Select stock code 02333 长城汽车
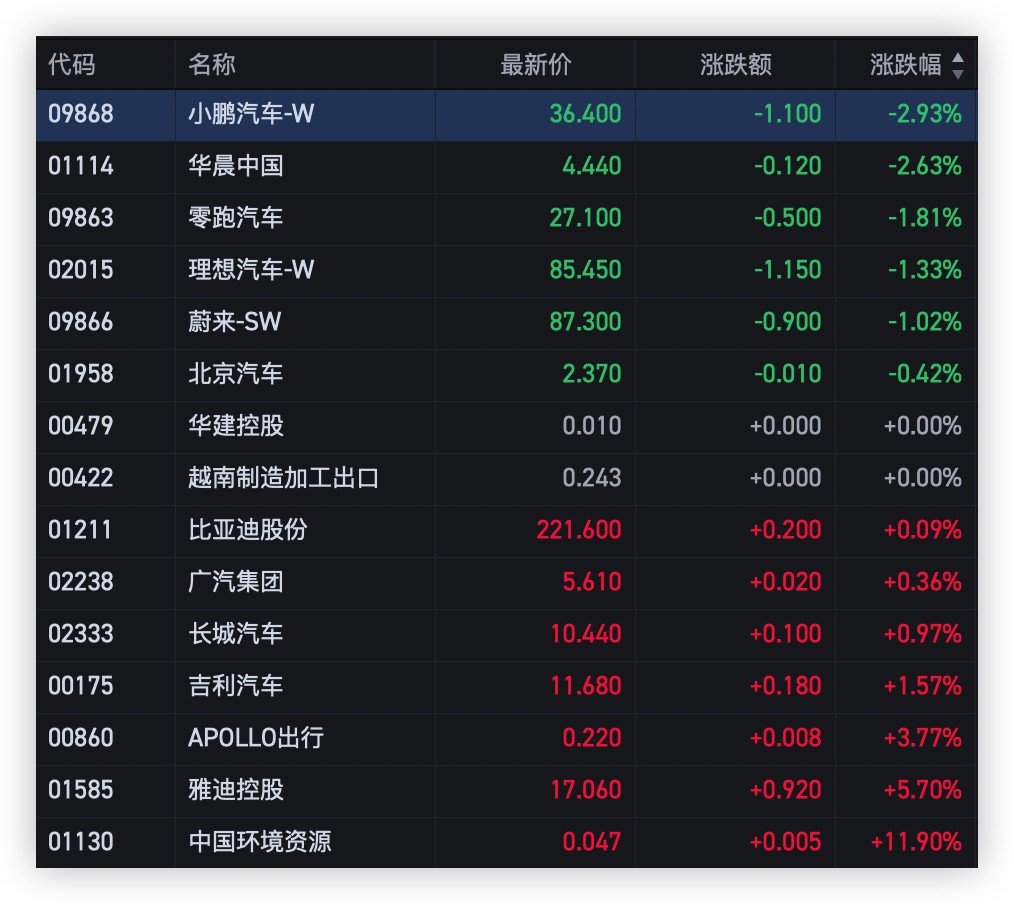This screenshot has width=1014, height=904. pos(81,634)
